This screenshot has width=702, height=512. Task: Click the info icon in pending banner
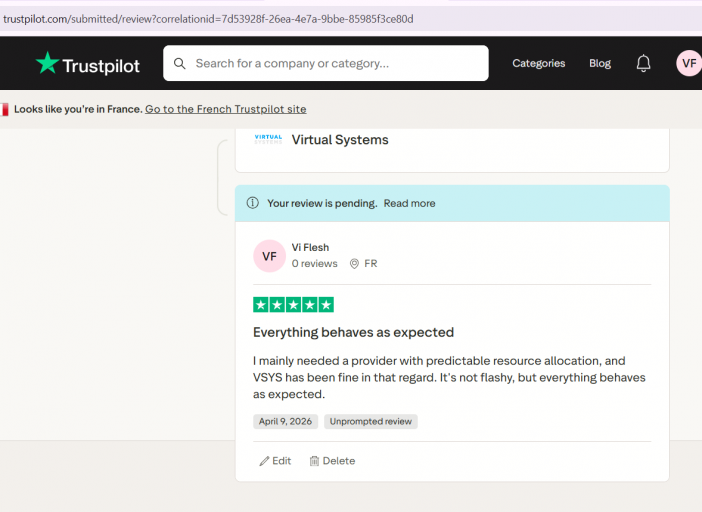[253, 203]
